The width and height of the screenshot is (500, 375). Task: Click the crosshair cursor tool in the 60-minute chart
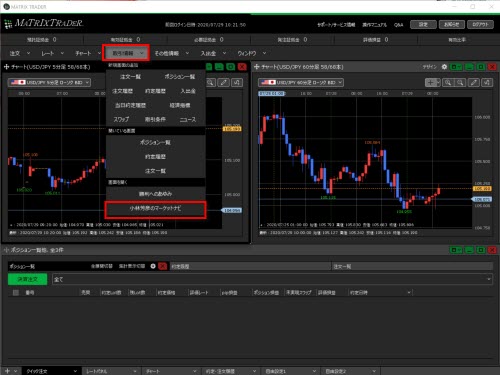click(432, 82)
